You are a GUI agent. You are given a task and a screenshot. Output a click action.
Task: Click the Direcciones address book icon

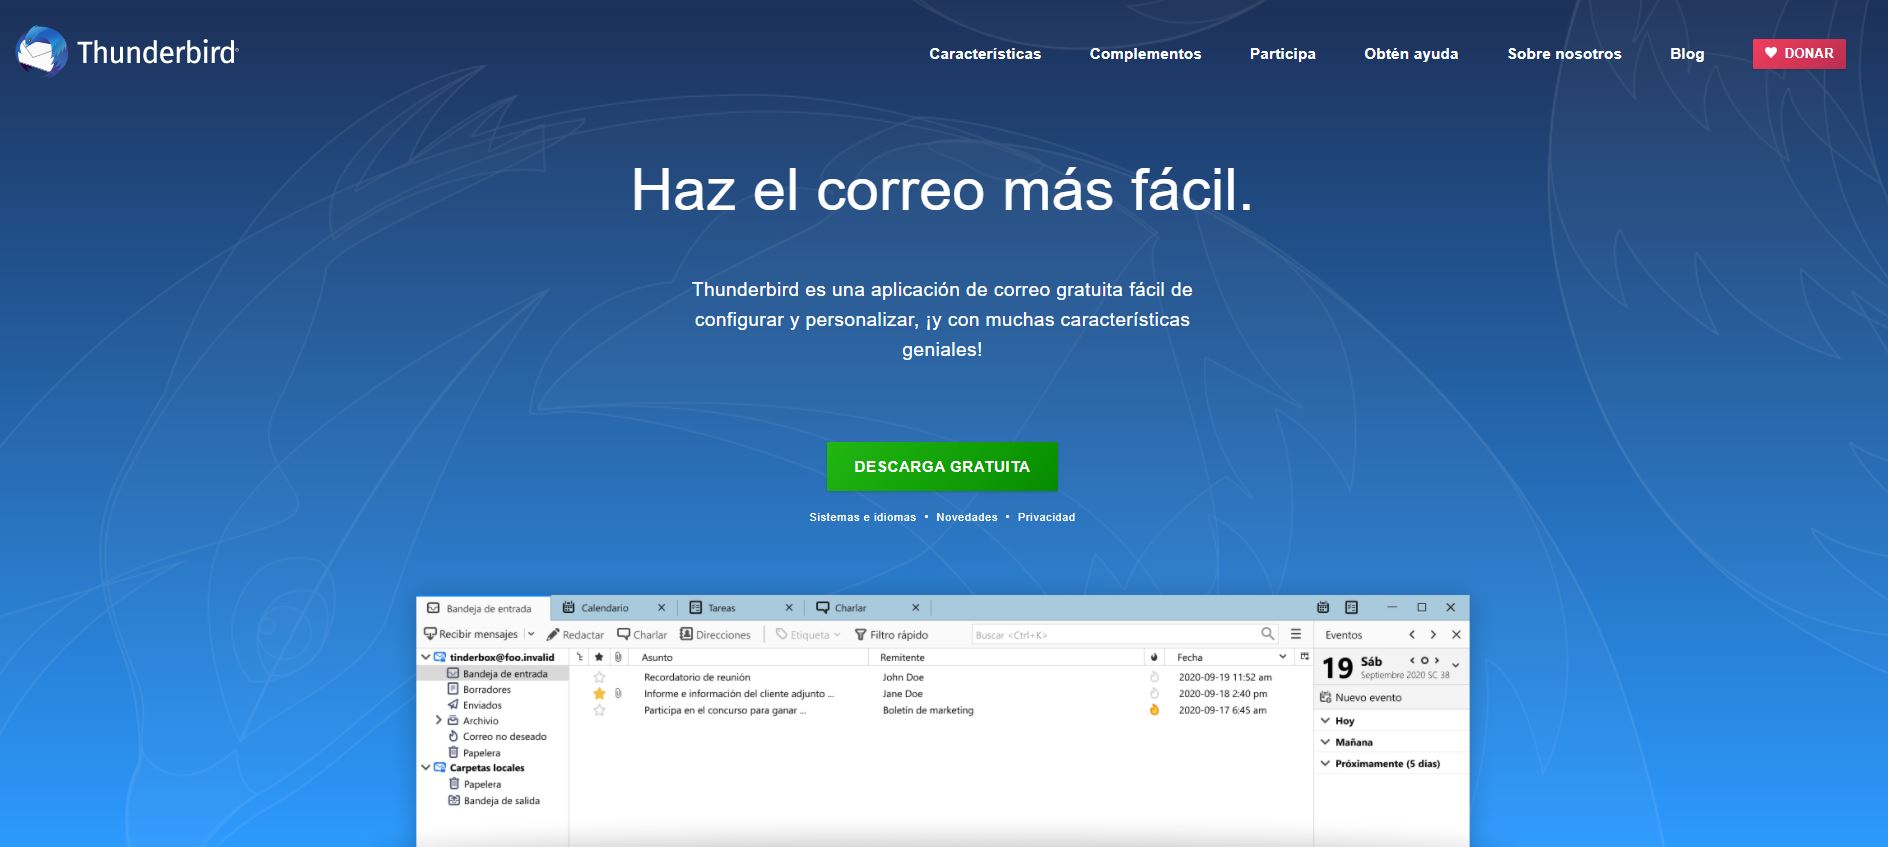[686, 634]
